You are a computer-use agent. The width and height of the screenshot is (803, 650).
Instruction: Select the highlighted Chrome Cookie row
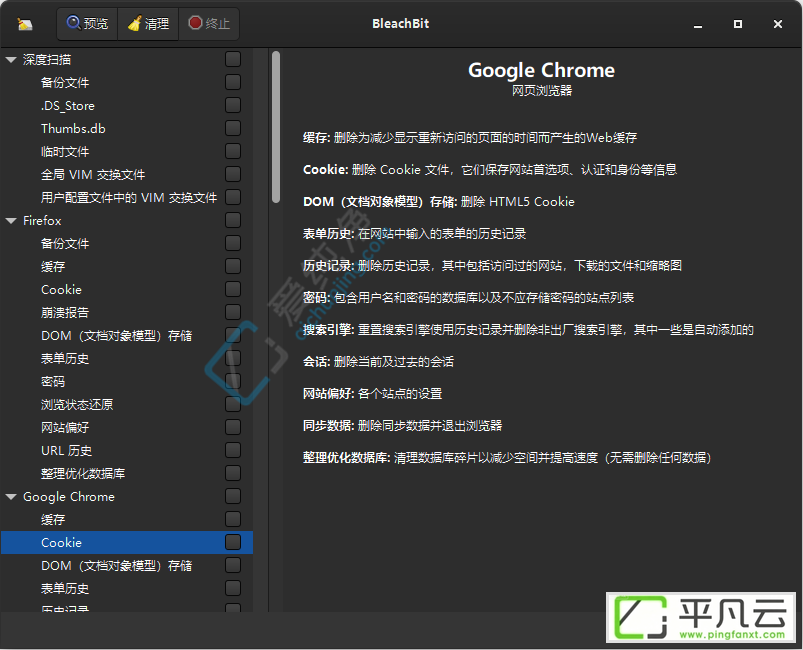(x=126, y=542)
